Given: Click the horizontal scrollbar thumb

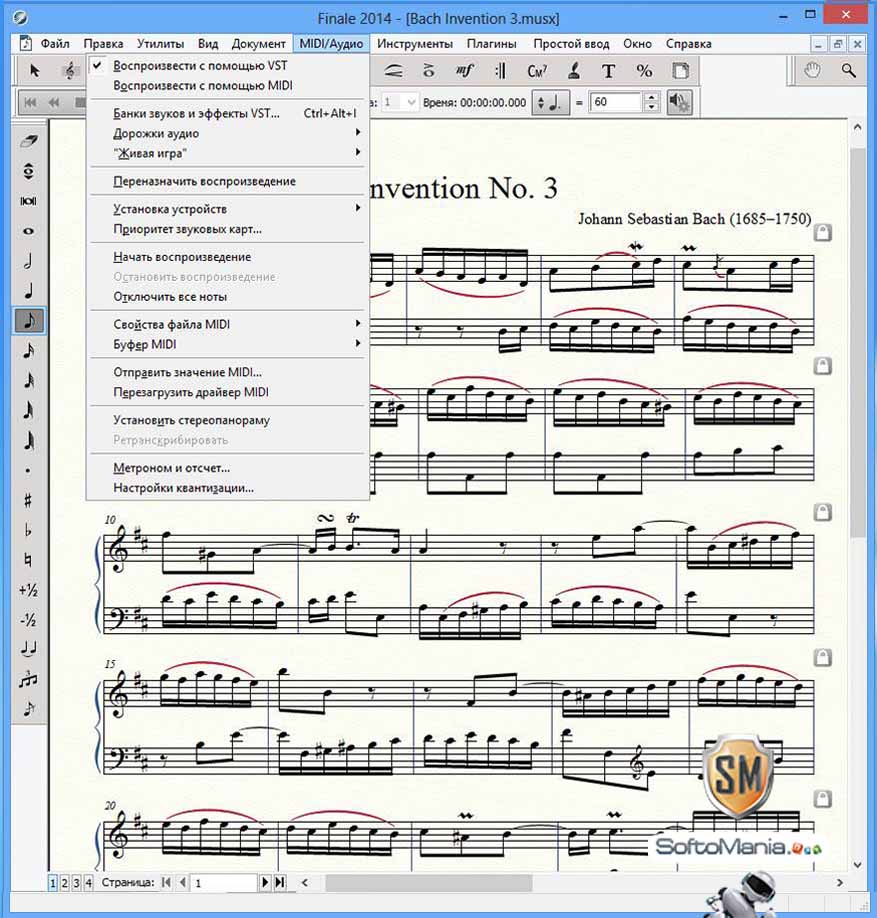Looking at the screenshot, I should 429,882.
